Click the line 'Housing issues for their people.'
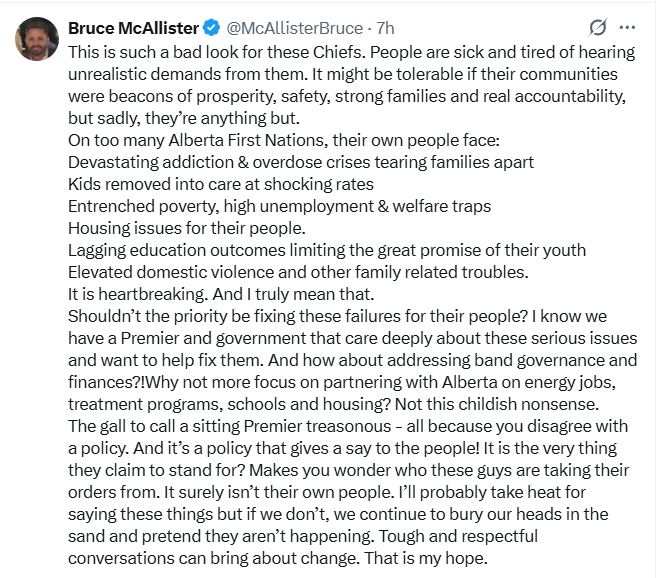This screenshot has height=578, width=656. [187, 228]
